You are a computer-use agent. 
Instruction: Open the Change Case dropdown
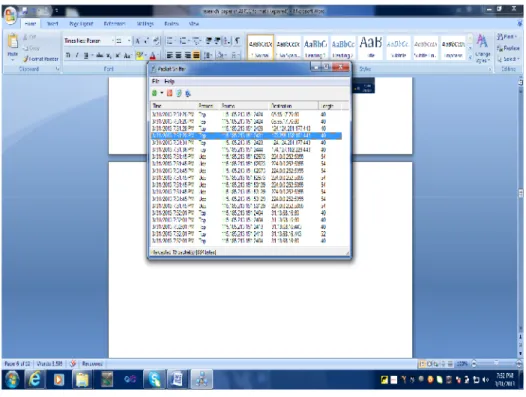(127, 55)
